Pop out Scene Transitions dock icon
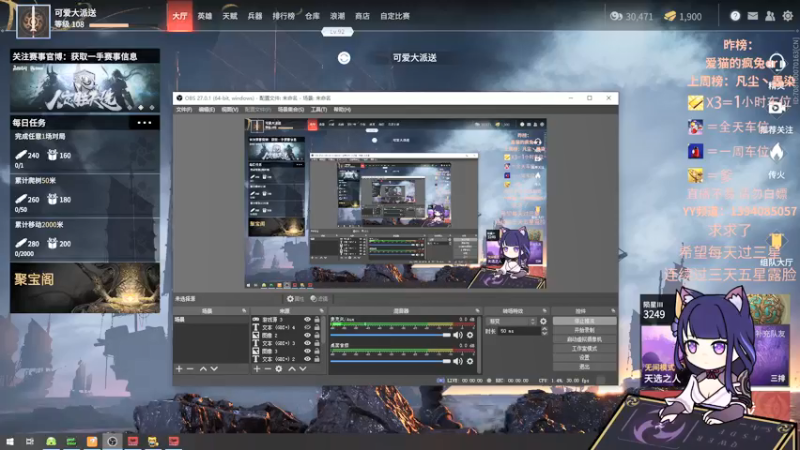The width and height of the screenshot is (800, 450). [x=544, y=311]
